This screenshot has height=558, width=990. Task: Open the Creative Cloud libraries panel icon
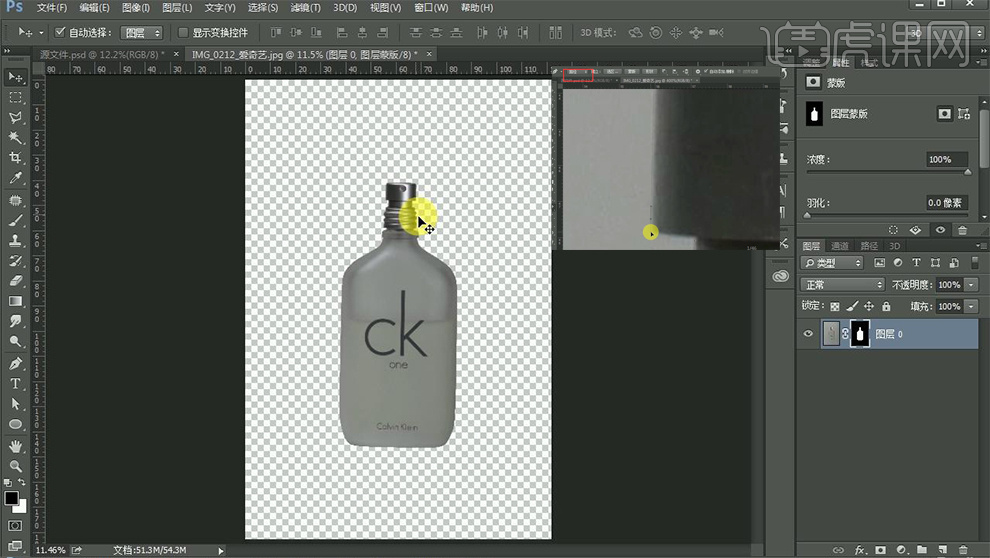(781, 276)
